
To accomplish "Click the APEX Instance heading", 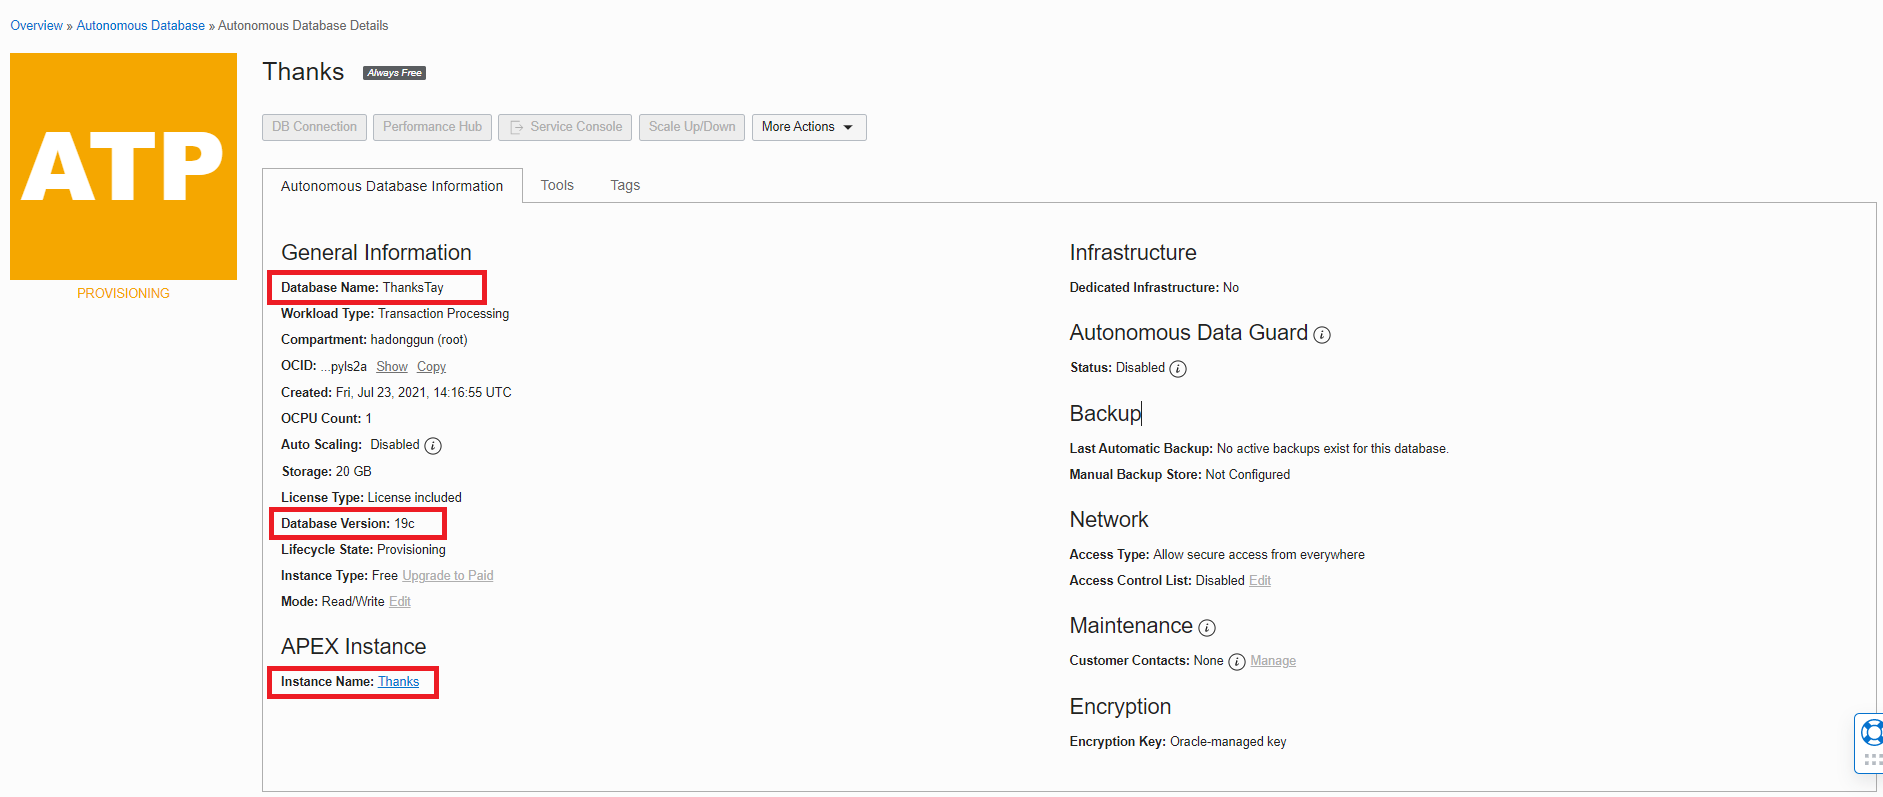I will point(353,647).
